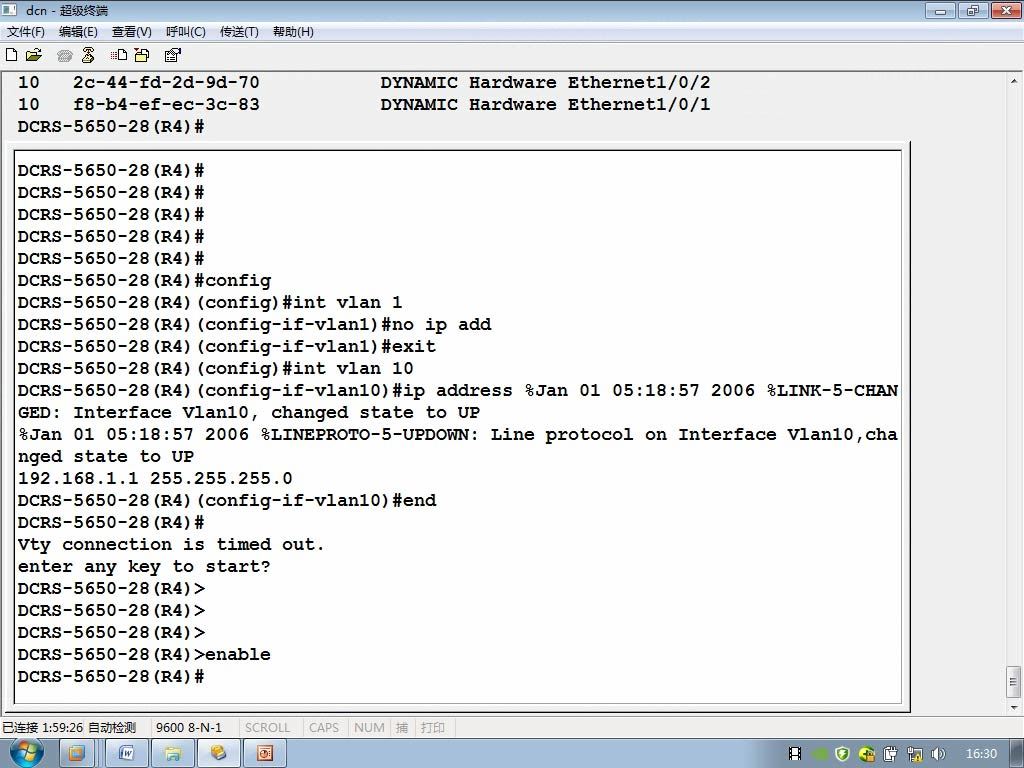Switch to the PowerPoint taskbar button

pos(264,754)
